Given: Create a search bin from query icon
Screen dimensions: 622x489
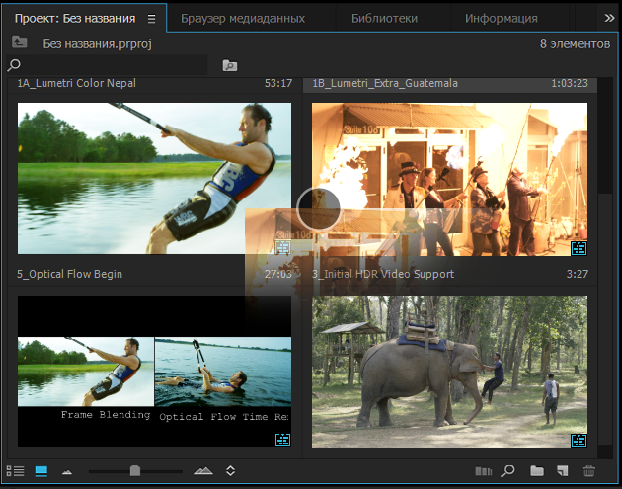Looking at the screenshot, I should [x=230, y=65].
